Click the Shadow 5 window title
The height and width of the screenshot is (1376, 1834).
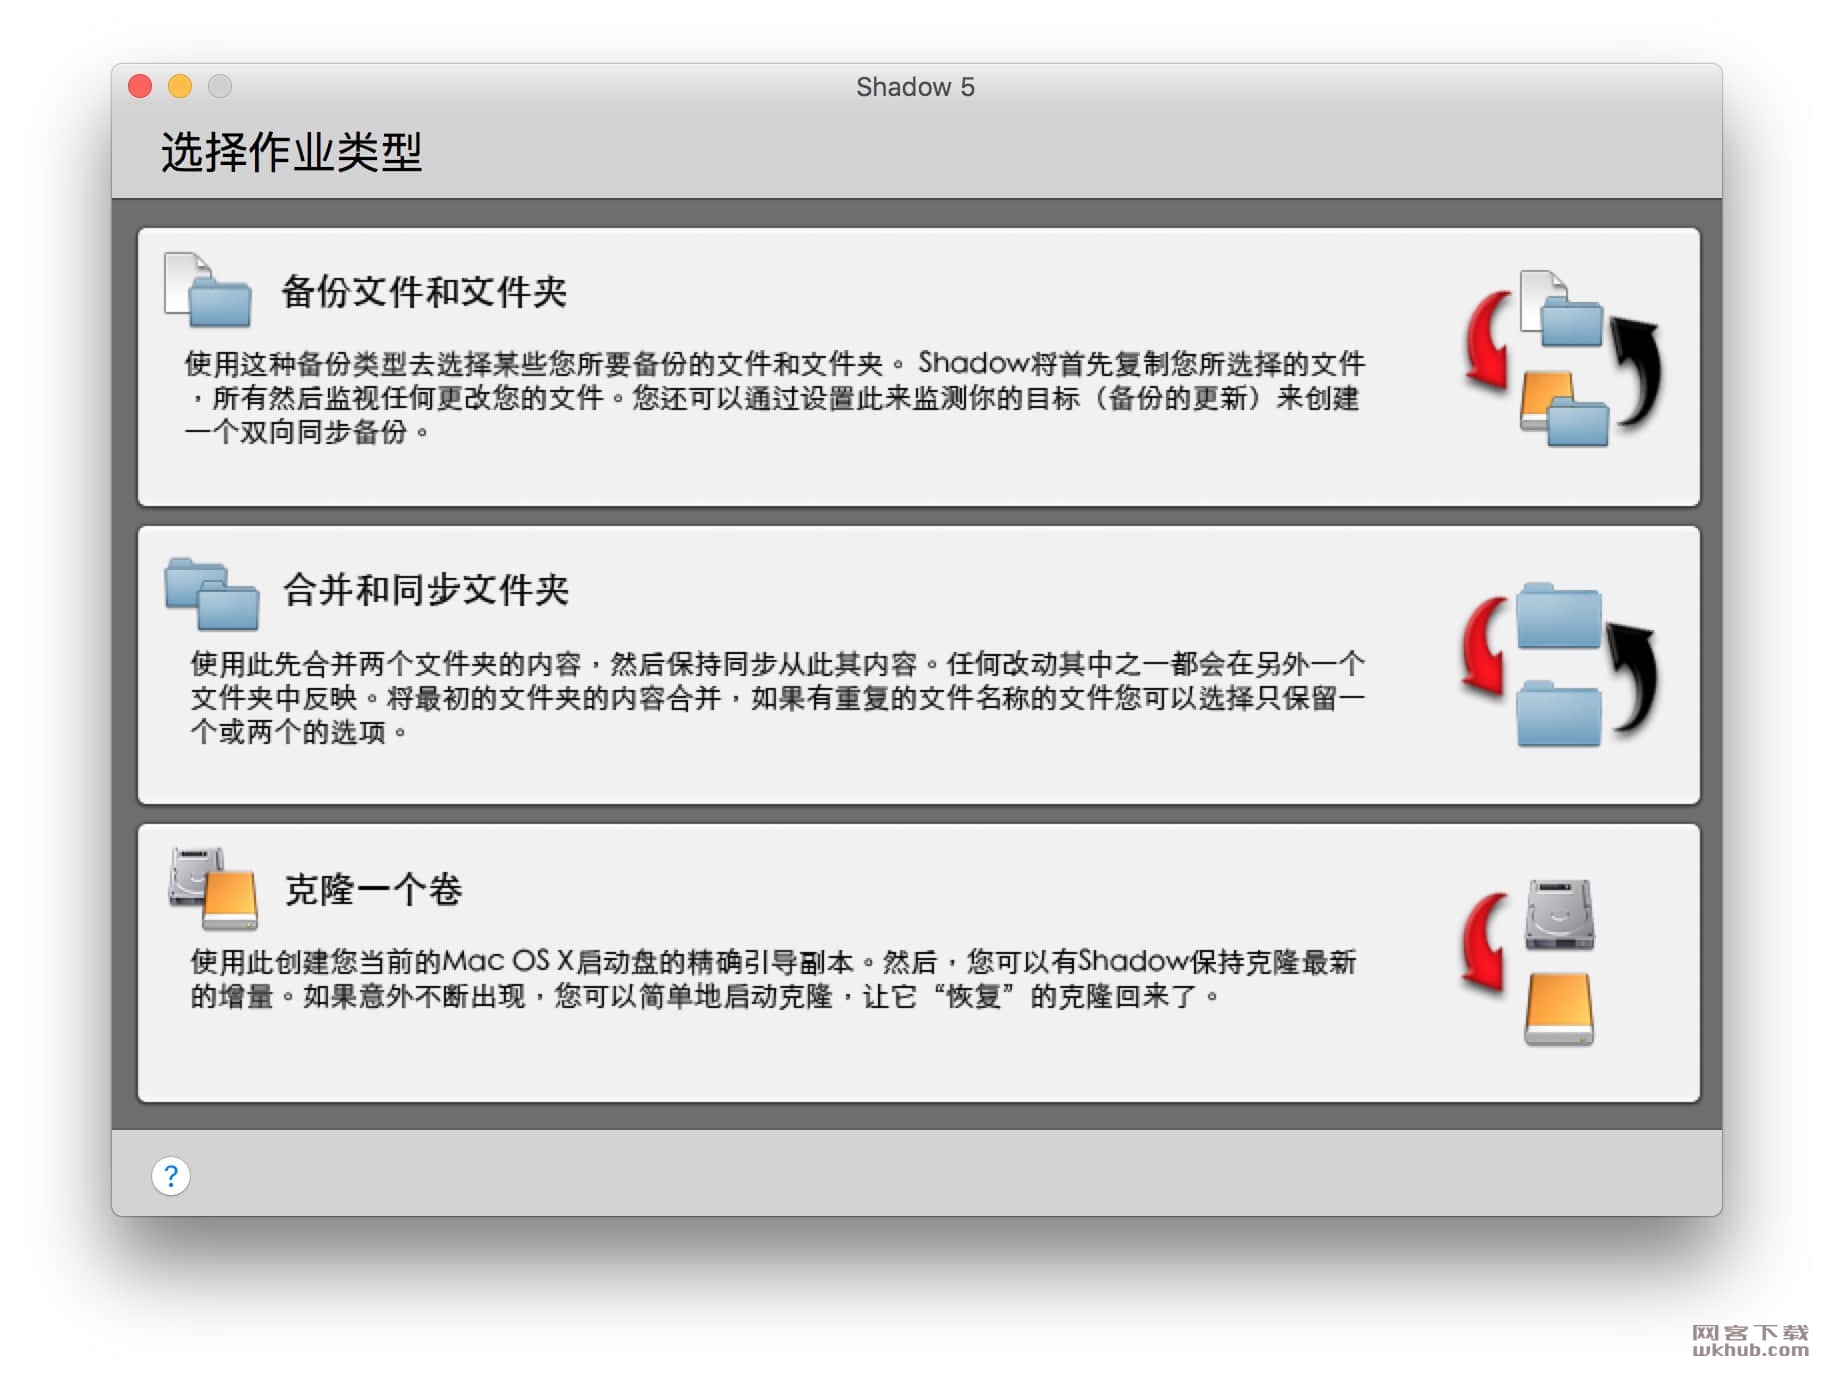coord(915,87)
